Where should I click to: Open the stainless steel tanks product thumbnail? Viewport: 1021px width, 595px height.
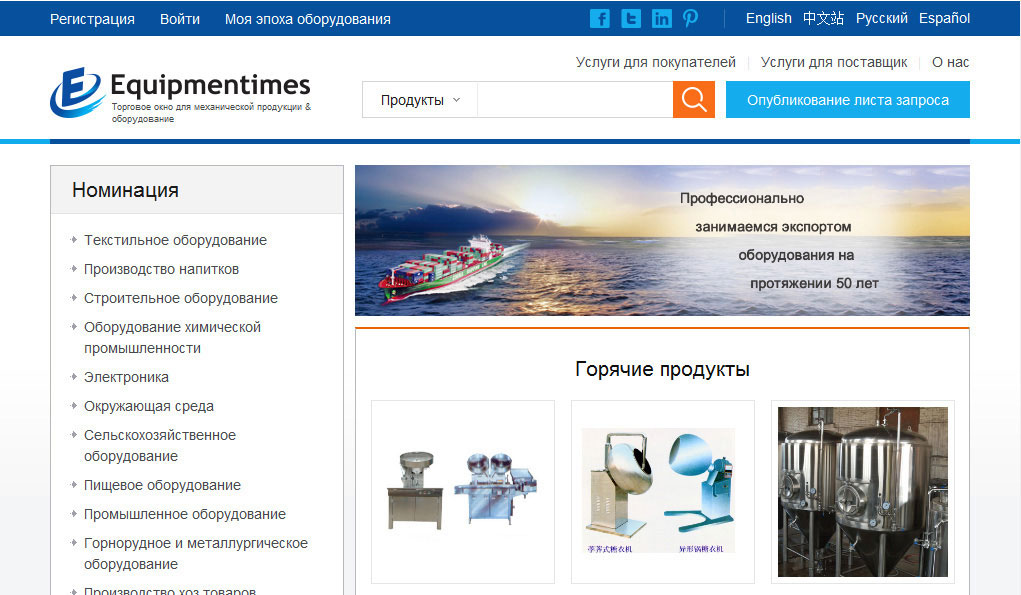click(862, 491)
